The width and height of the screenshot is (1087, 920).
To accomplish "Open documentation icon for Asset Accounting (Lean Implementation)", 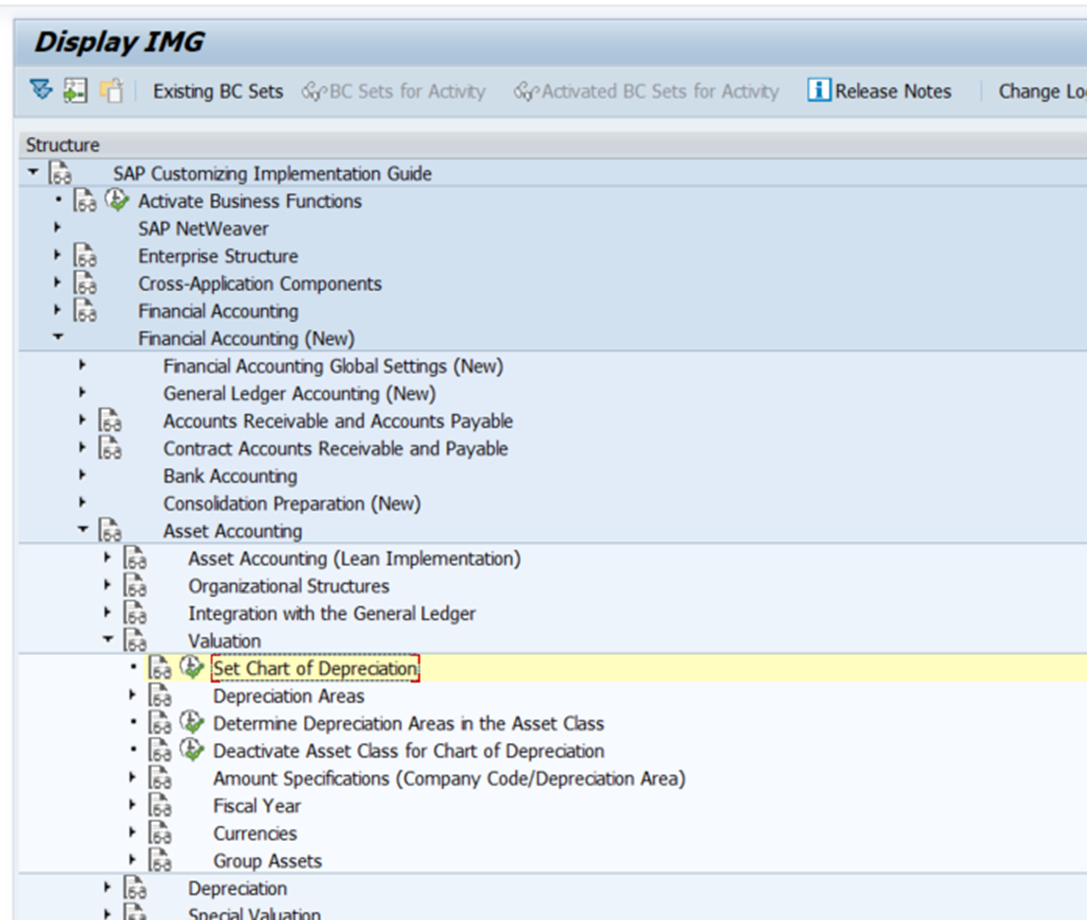I will point(134,557).
